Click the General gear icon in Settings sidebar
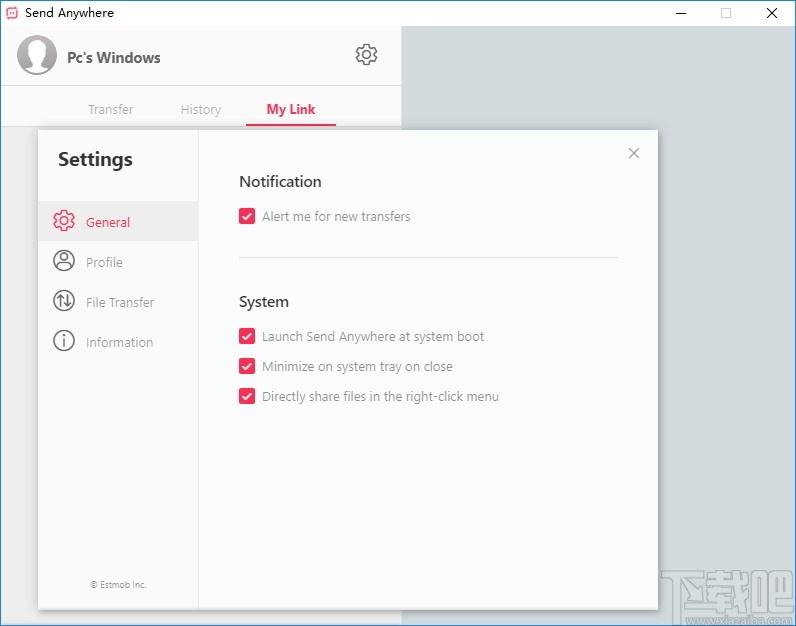Viewport: 796px width, 626px height. click(x=64, y=221)
